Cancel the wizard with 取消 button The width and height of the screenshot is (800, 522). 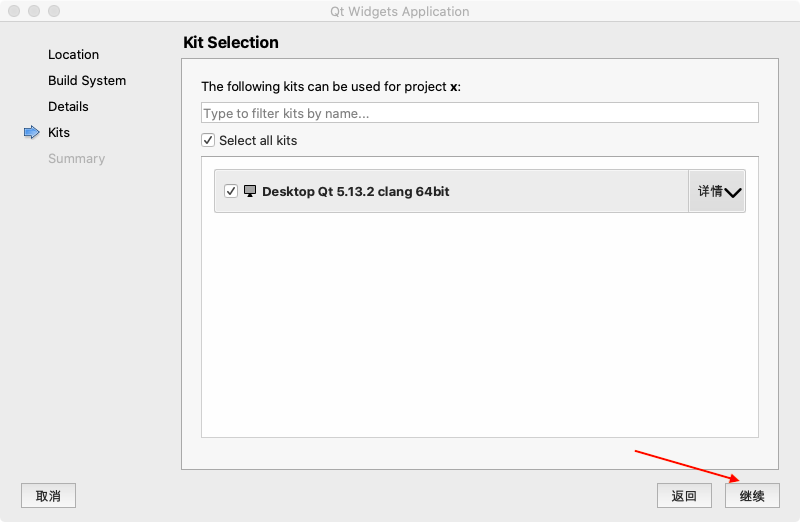tap(48, 495)
